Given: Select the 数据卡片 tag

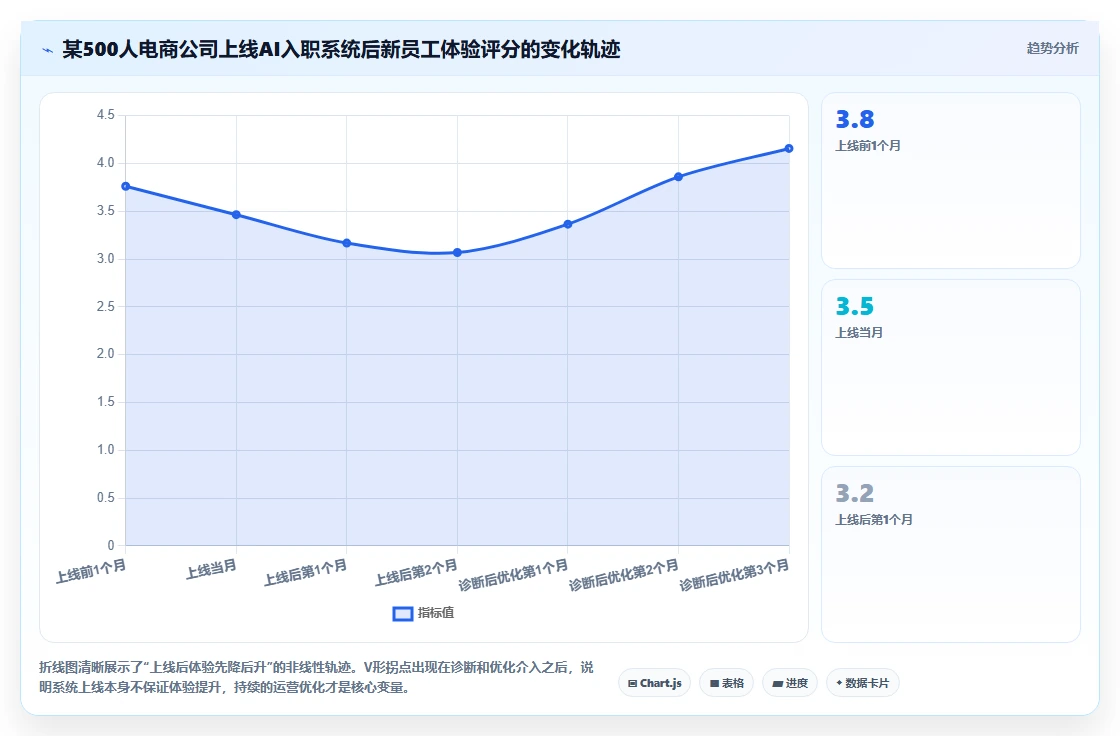Looking at the screenshot, I should point(863,683).
